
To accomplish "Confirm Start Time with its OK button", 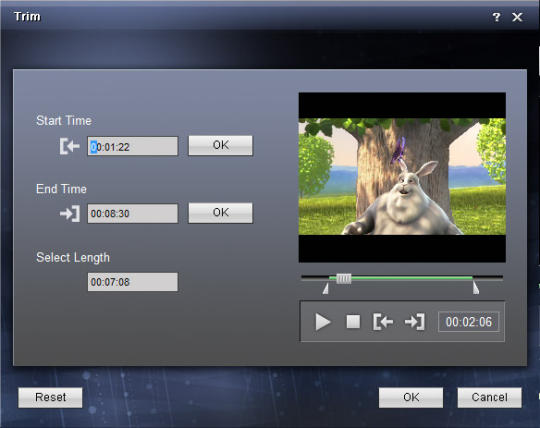I will click(x=220, y=145).
